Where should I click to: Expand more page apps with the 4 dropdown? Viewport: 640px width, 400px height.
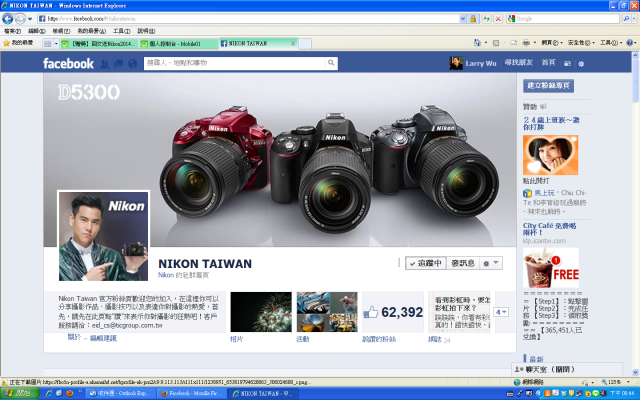click(x=501, y=312)
